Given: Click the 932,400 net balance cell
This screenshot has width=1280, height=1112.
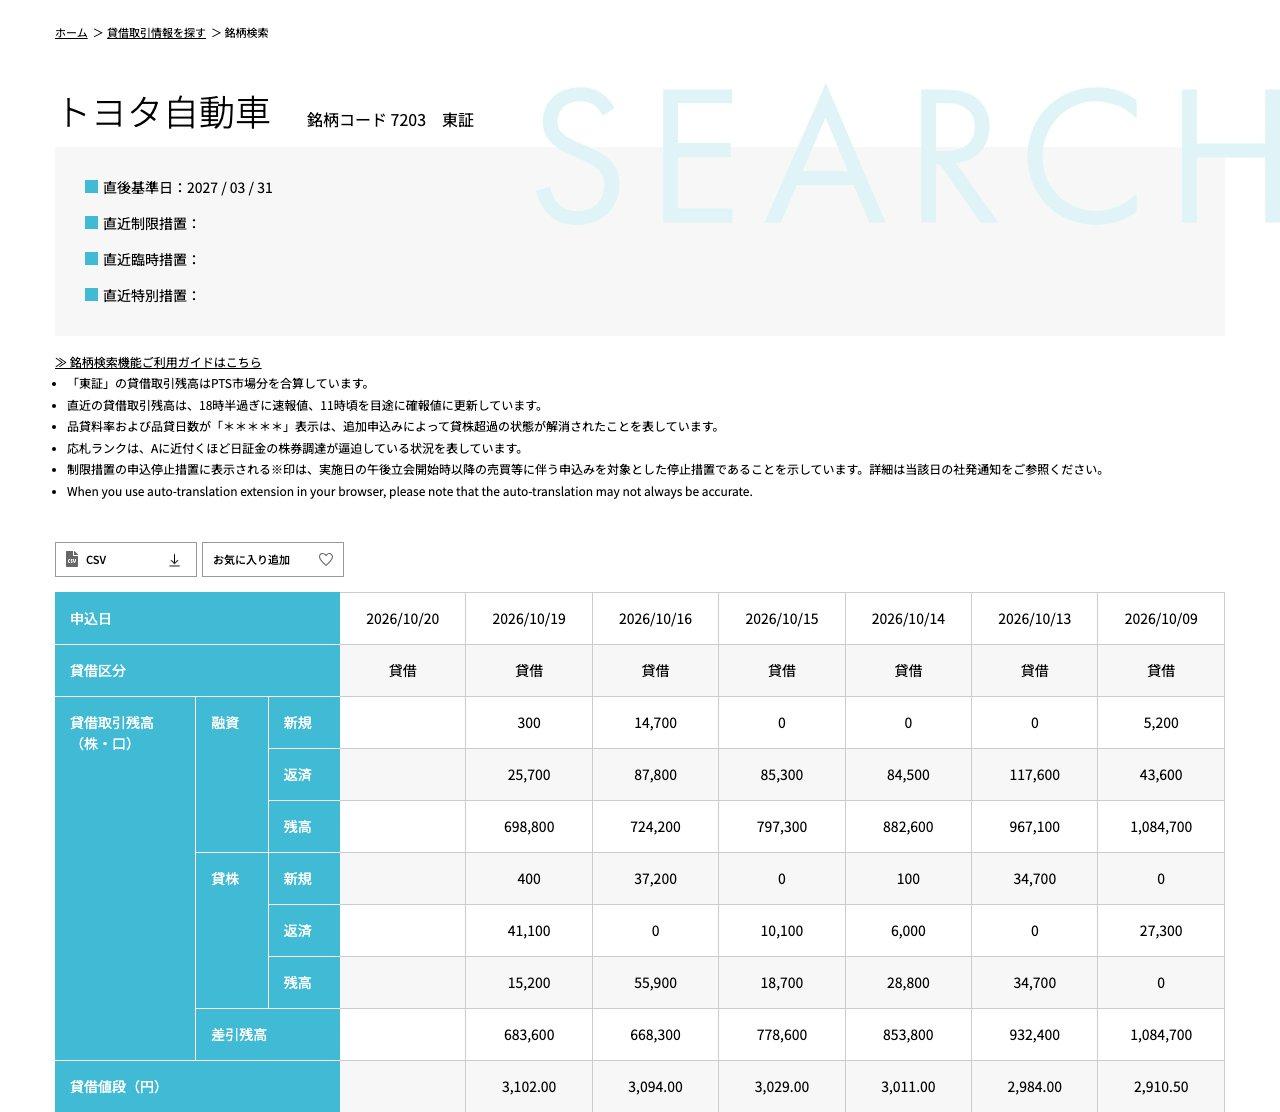Looking at the screenshot, I should [1034, 1035].
